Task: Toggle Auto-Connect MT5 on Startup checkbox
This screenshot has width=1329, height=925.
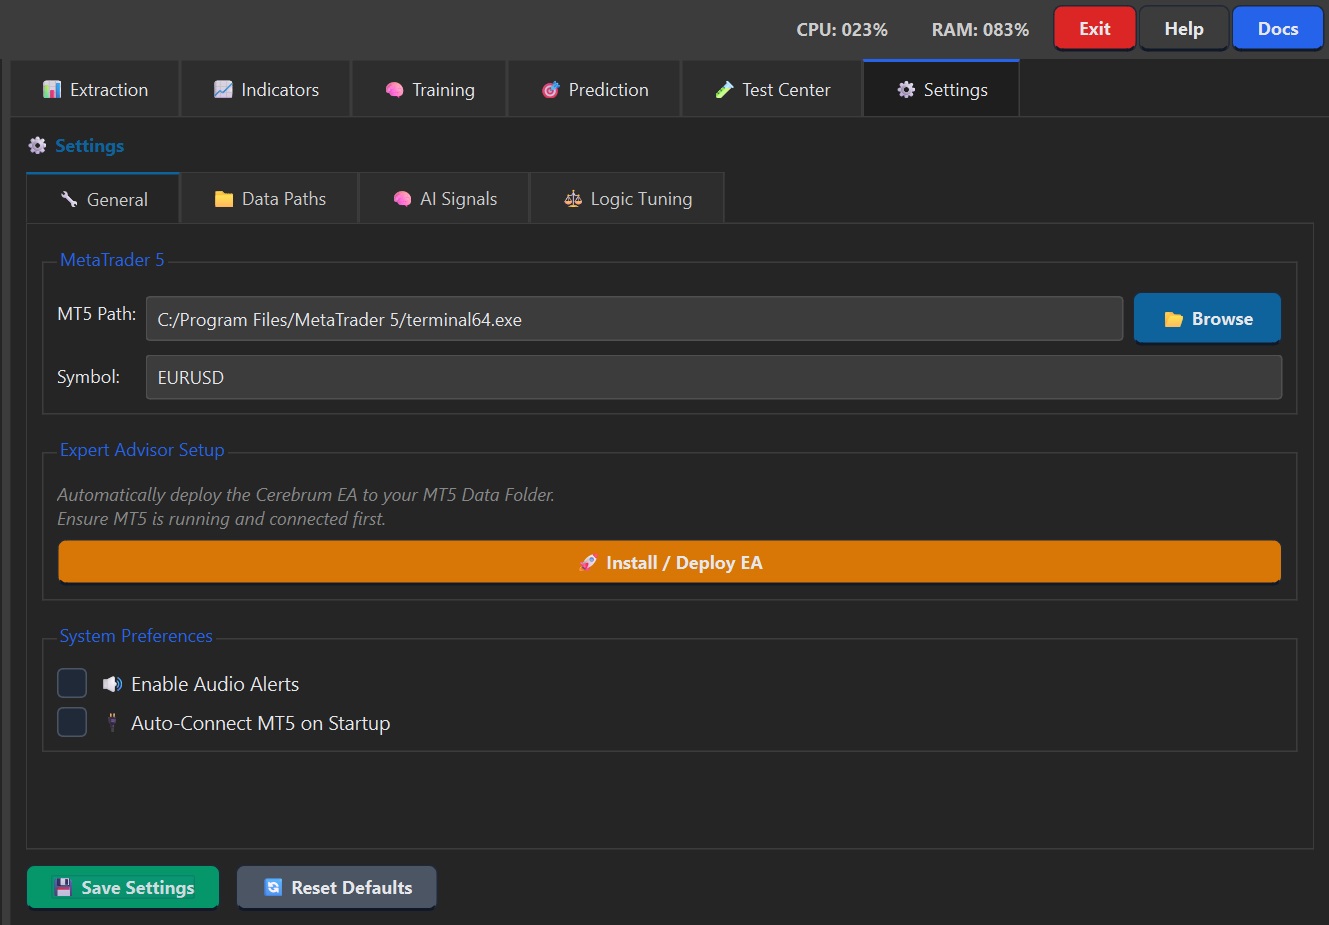Action: [x=72, y=722]
